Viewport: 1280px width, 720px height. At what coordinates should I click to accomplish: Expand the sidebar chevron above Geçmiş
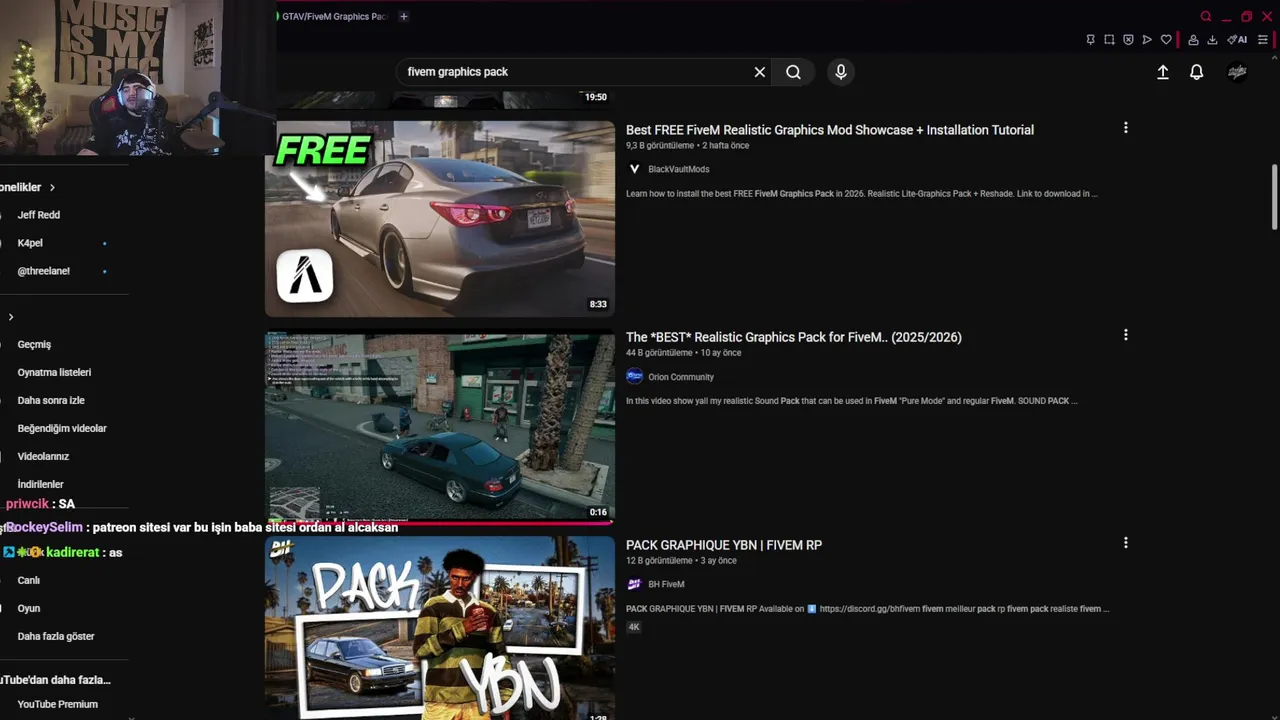click(x=11, y=317)
